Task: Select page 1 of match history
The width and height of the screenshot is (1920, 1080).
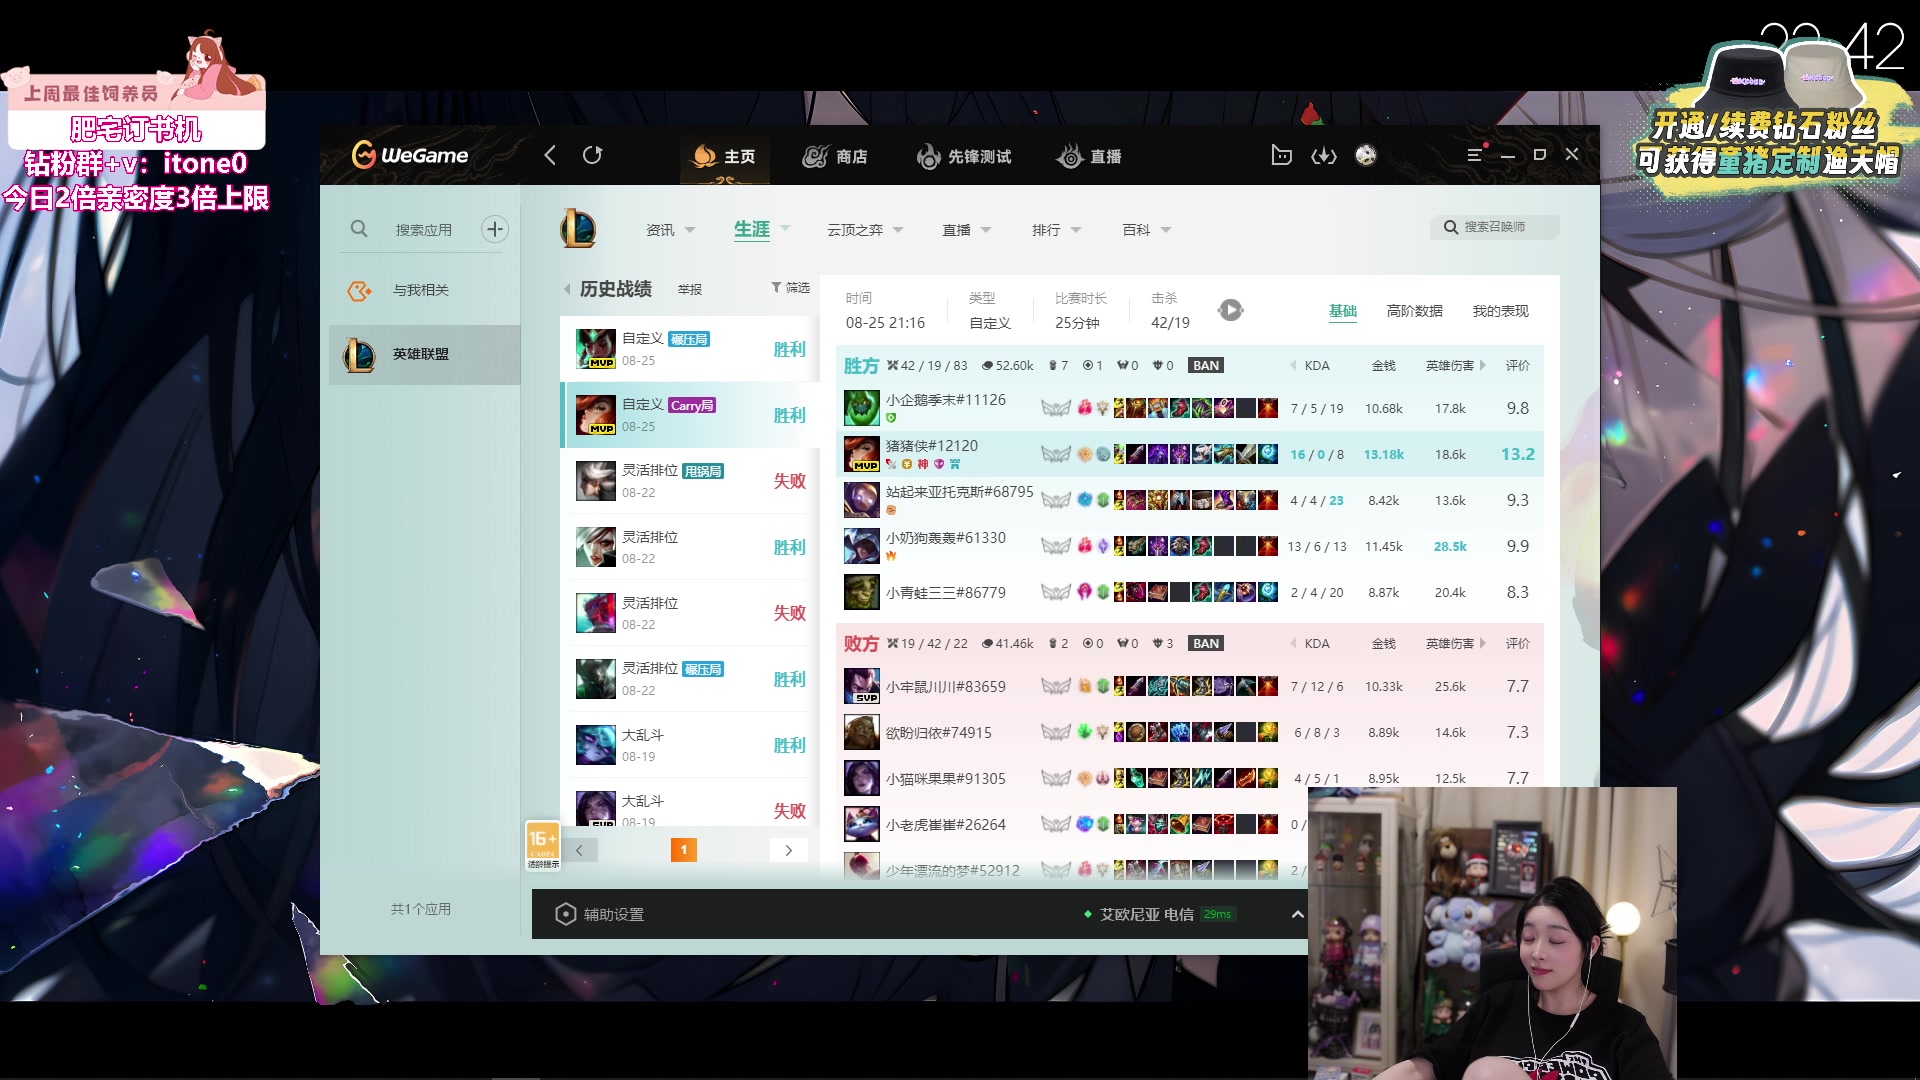Action: click(x=684, y=850)
